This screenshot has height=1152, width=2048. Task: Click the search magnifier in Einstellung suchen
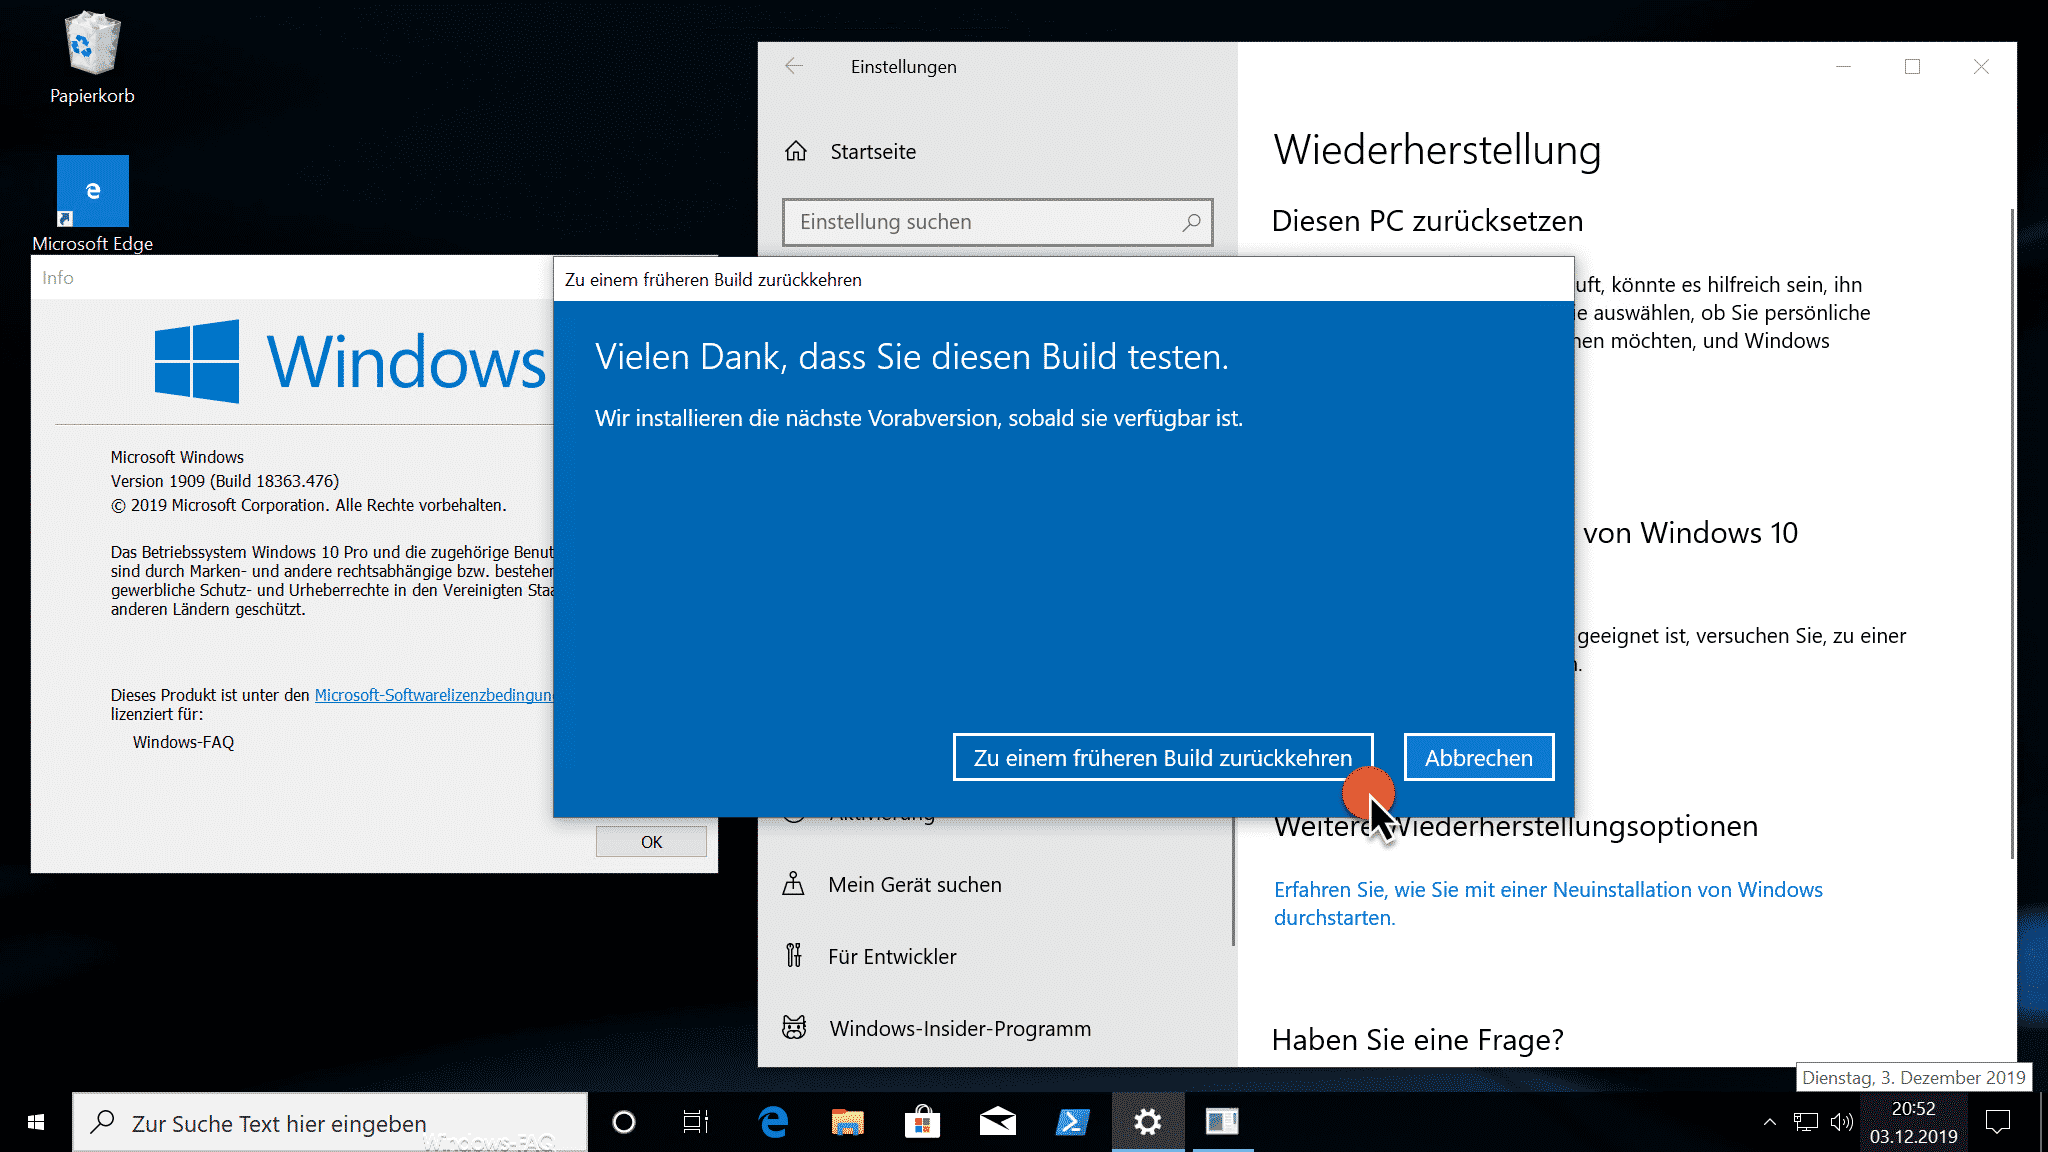1191,222
